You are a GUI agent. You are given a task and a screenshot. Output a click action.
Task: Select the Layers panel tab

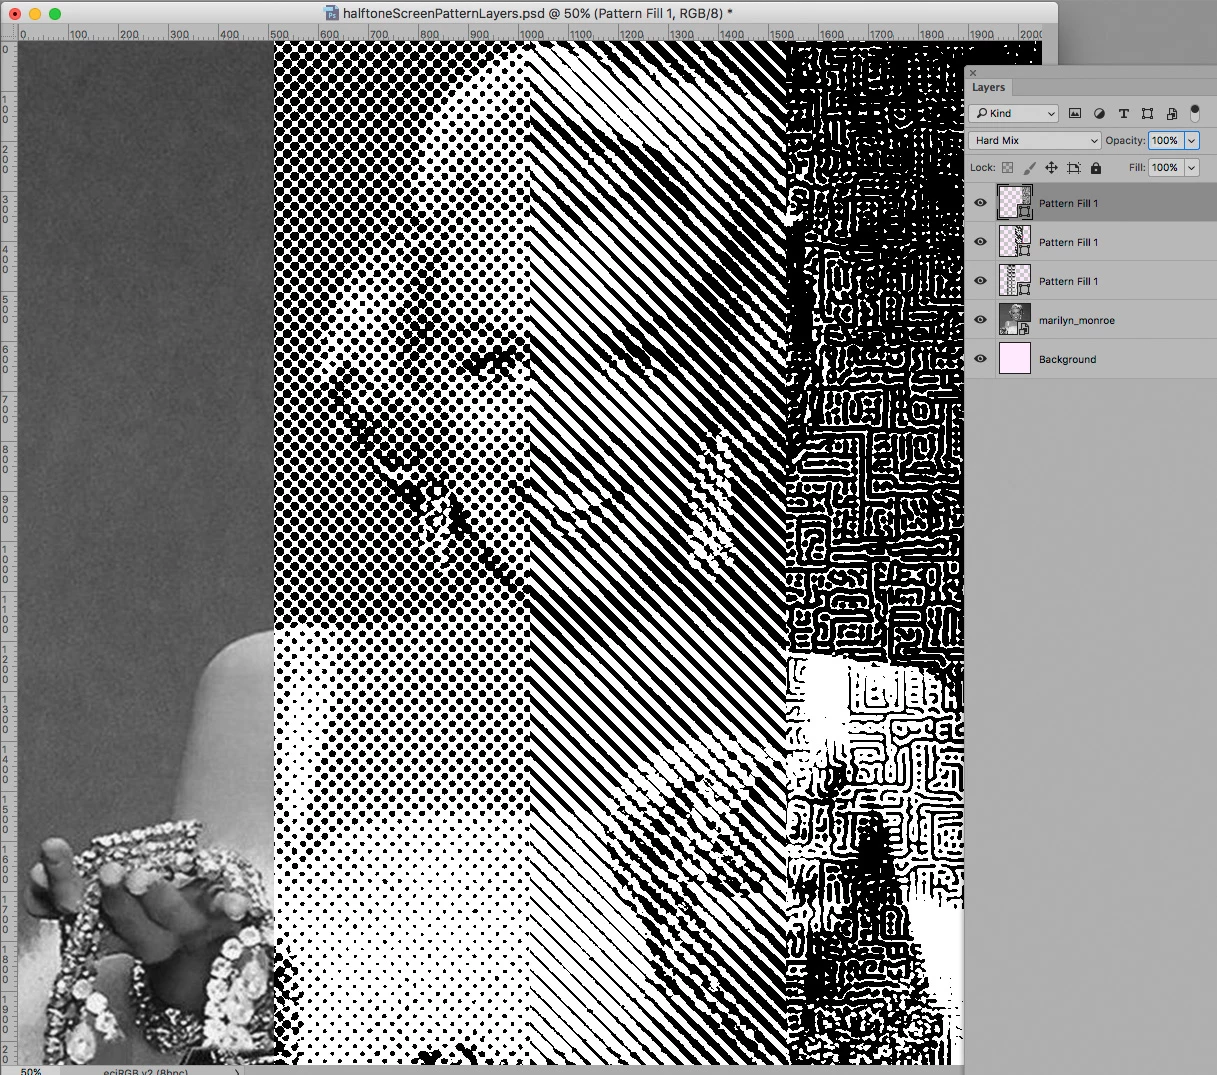point(988,88)
